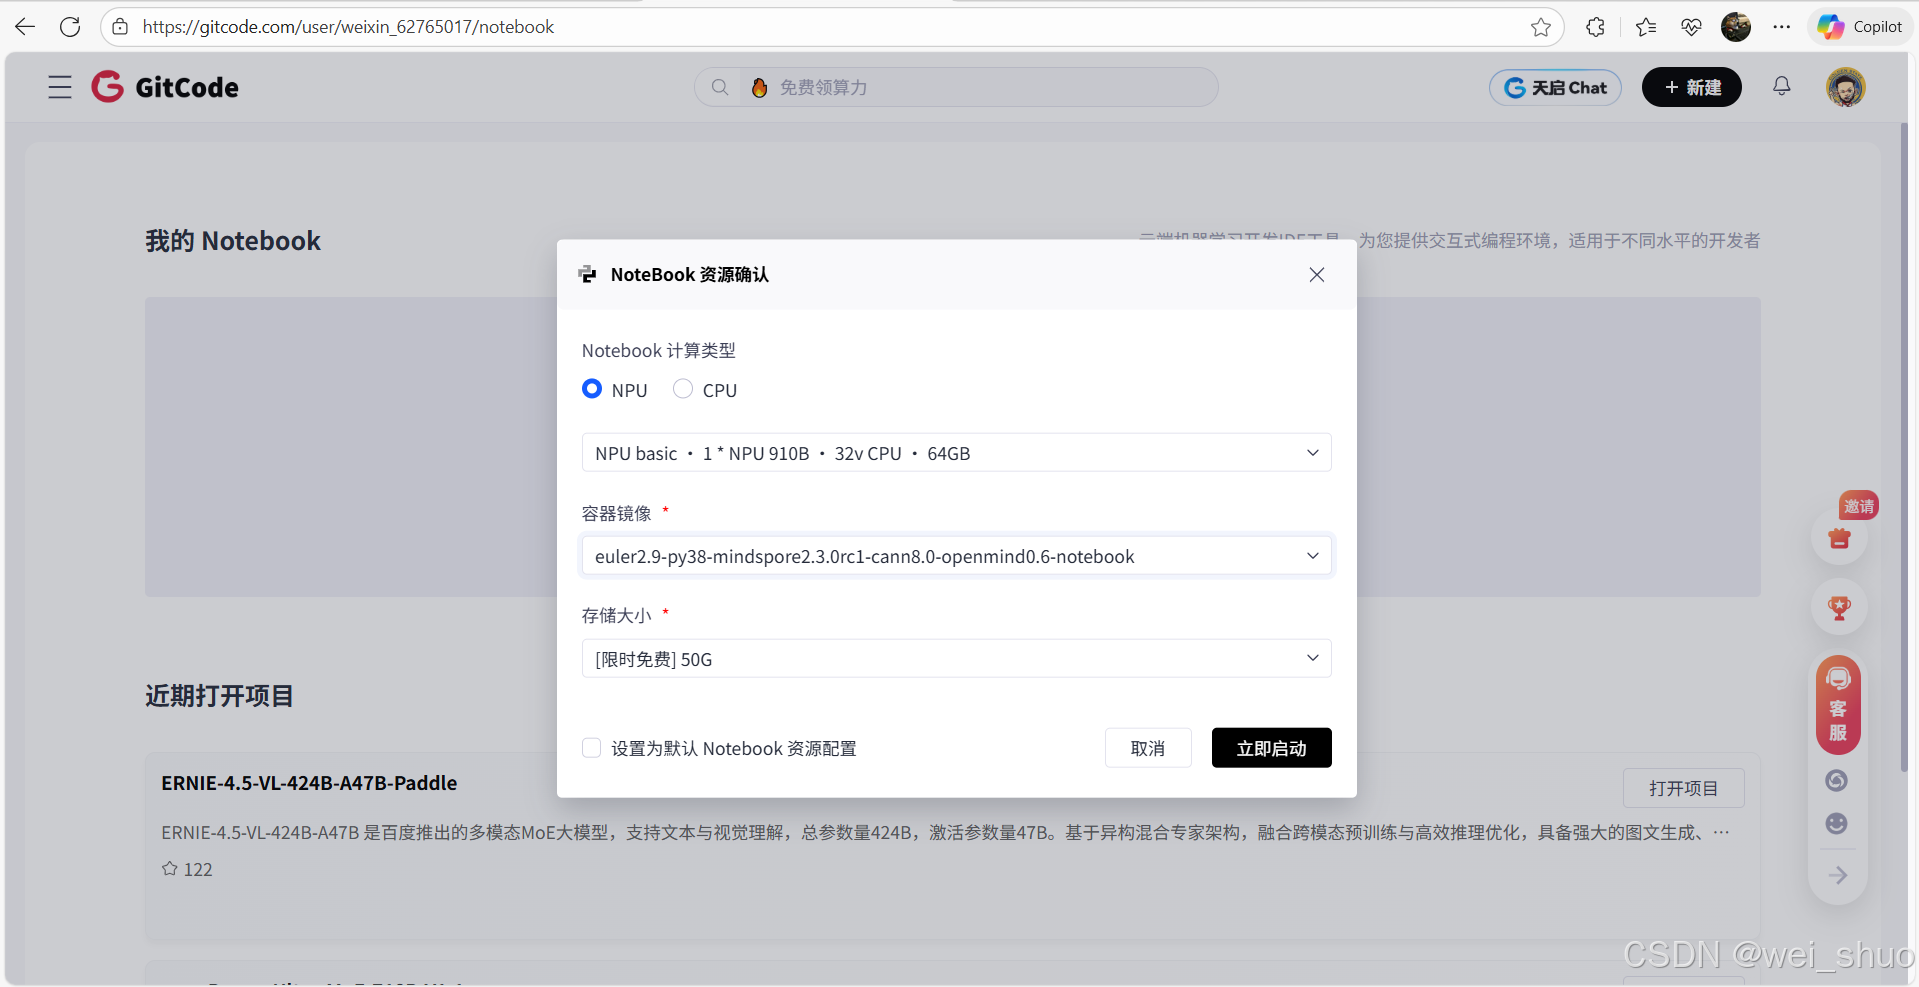The height and width of the screenshot is (987, 1919).
Task: Collapse the floating sidebar via arrow icon
Action: click(x=1837, y=875)
